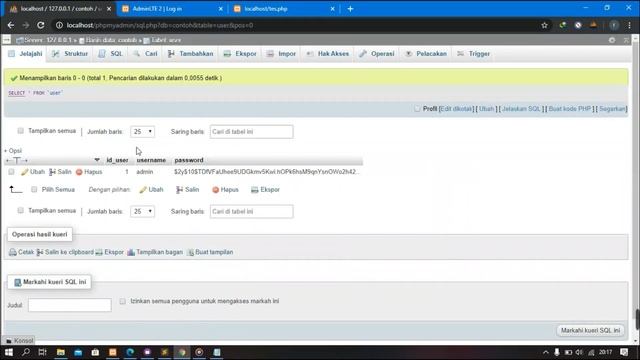The height and width of the screenshot is (360, 640).
Task: Open Windows taskbar search
Action: 26,352
